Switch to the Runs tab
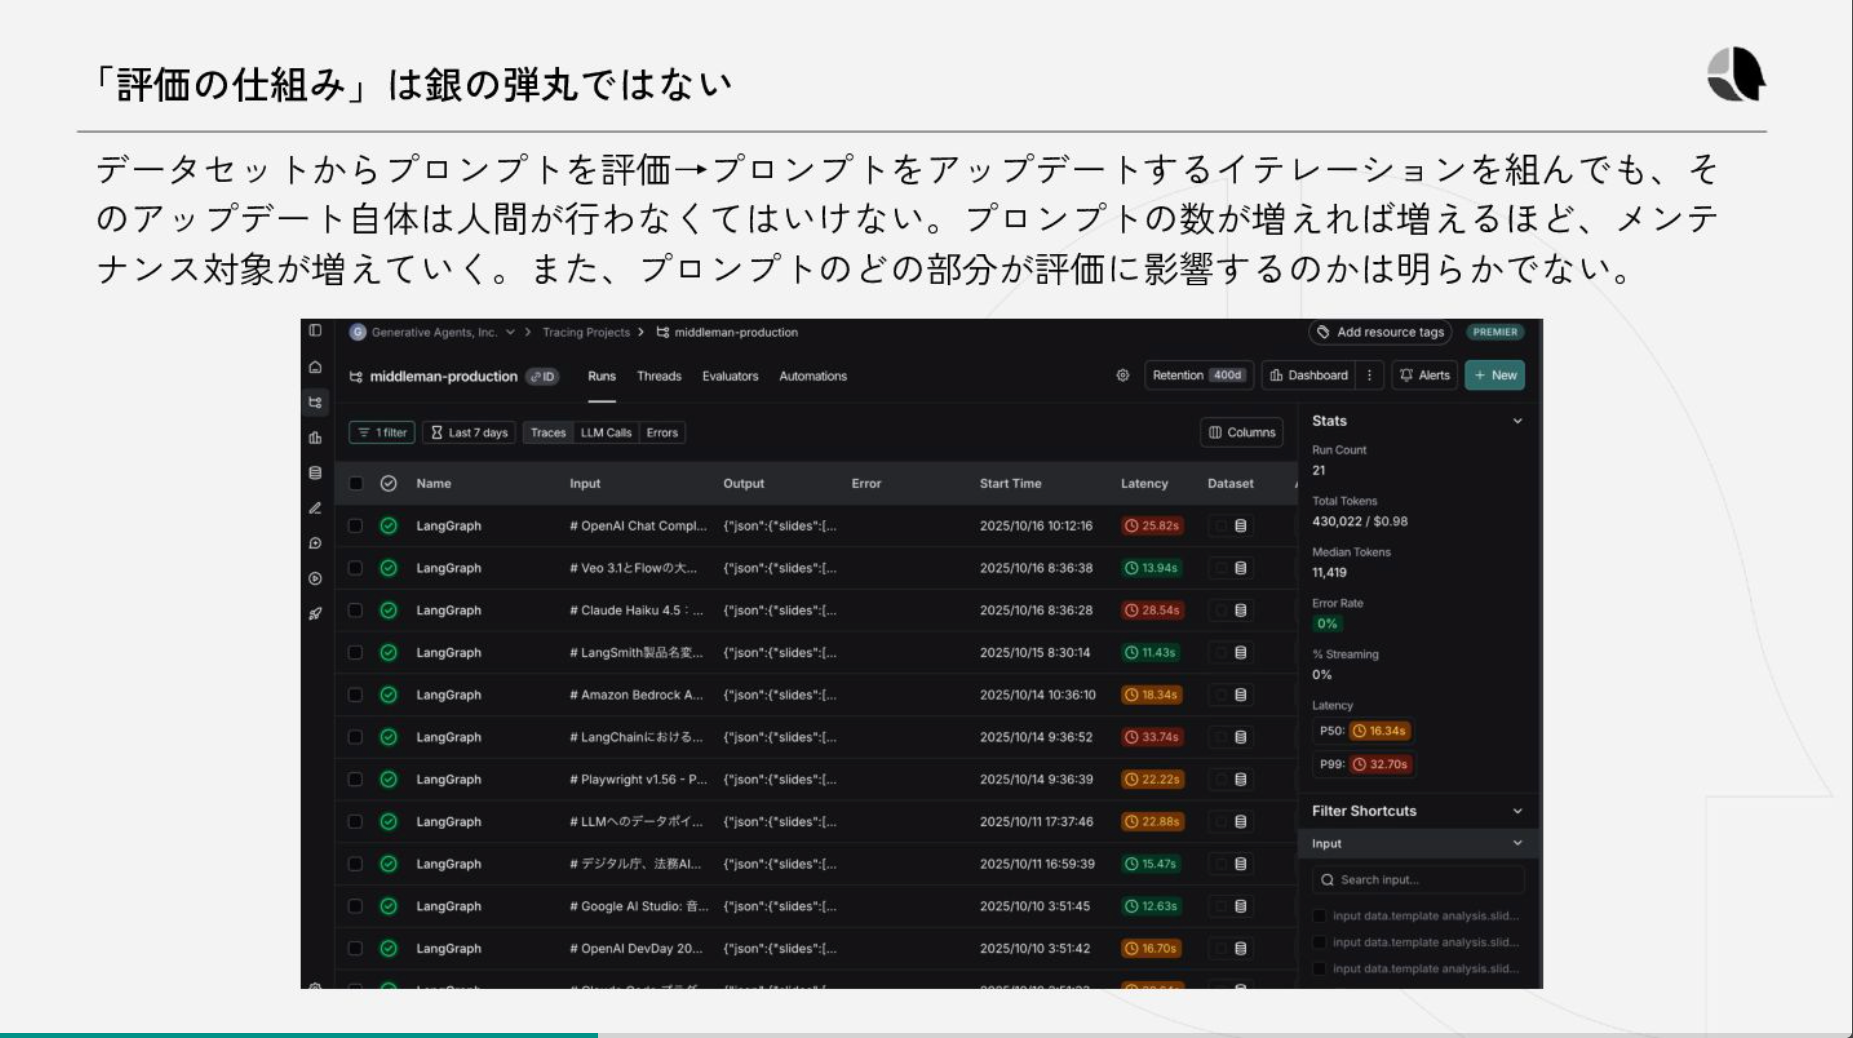This screenshot has width=1853, height=1038. click(x=602, y=376)
